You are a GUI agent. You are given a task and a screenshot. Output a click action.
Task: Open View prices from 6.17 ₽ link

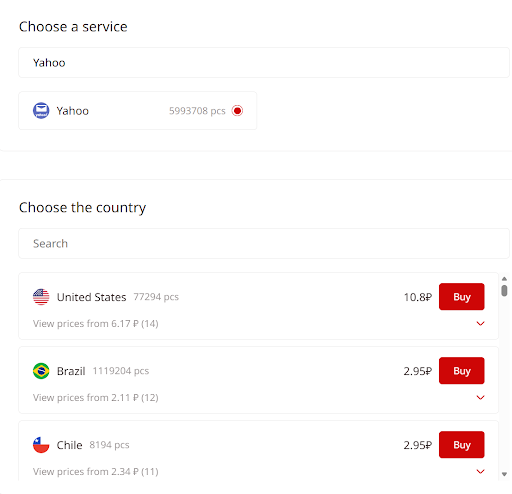pos(95,324)
